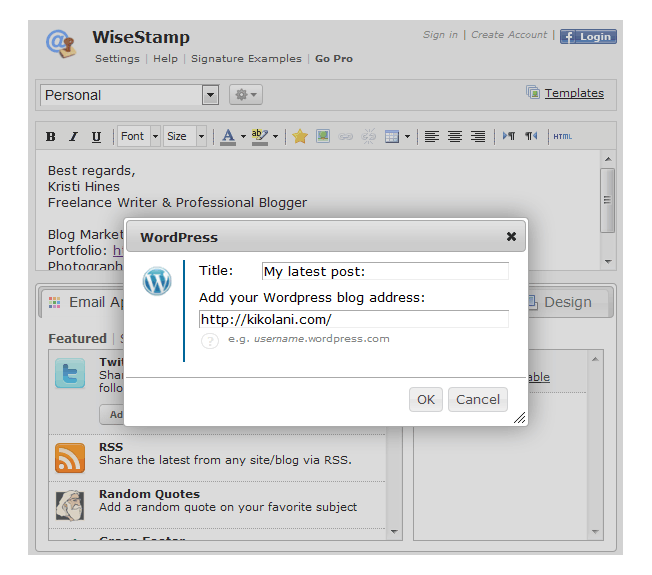Center align text
This screenshot has height=575, width=652.
coord(455,136)
